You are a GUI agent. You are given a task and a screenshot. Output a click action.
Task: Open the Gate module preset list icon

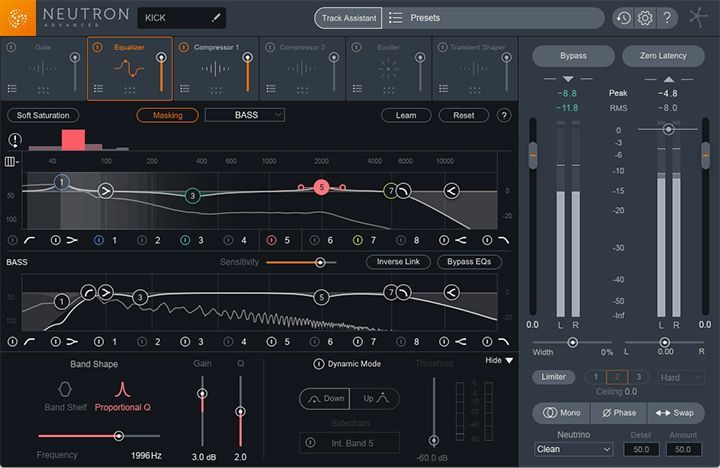[12, 88]
